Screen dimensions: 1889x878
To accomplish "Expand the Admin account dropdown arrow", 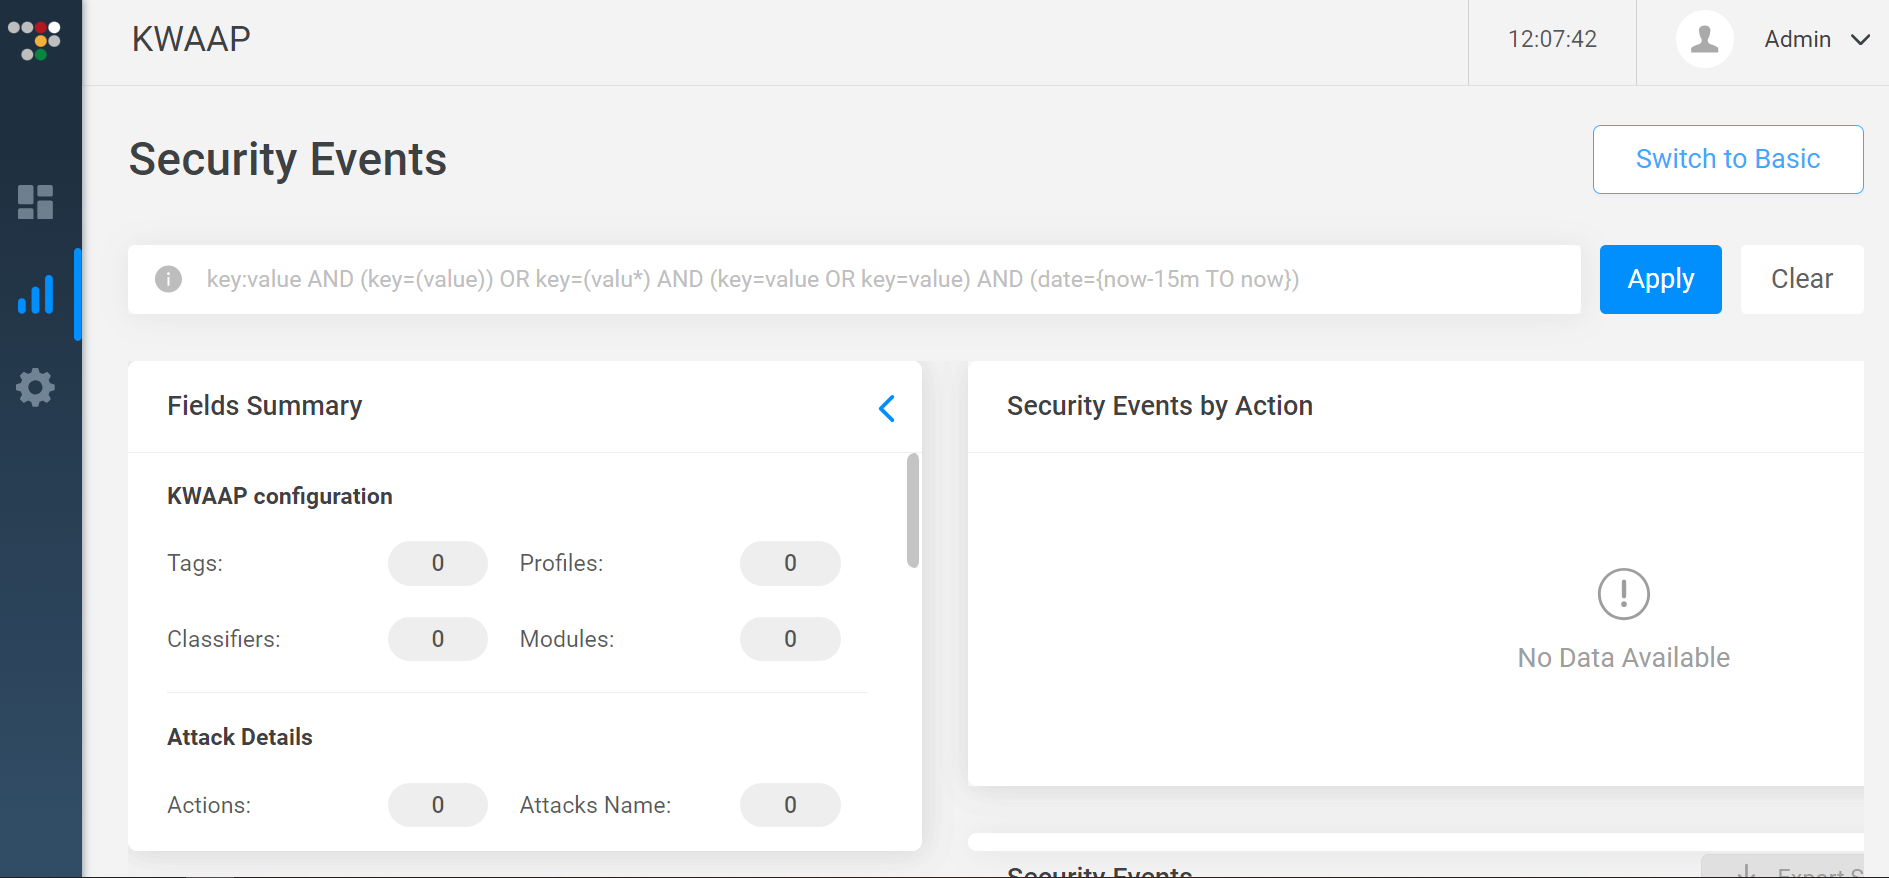I will pos(1860,40).
